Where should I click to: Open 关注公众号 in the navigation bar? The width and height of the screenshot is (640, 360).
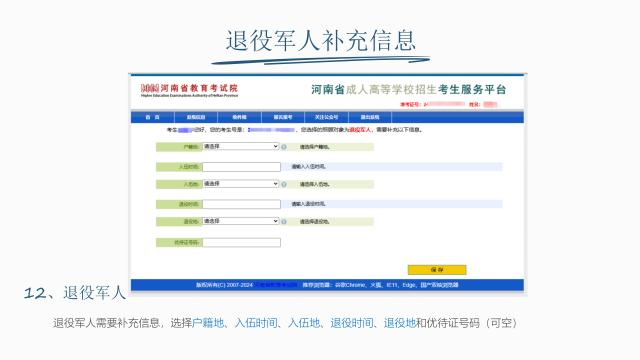point(327,117)
